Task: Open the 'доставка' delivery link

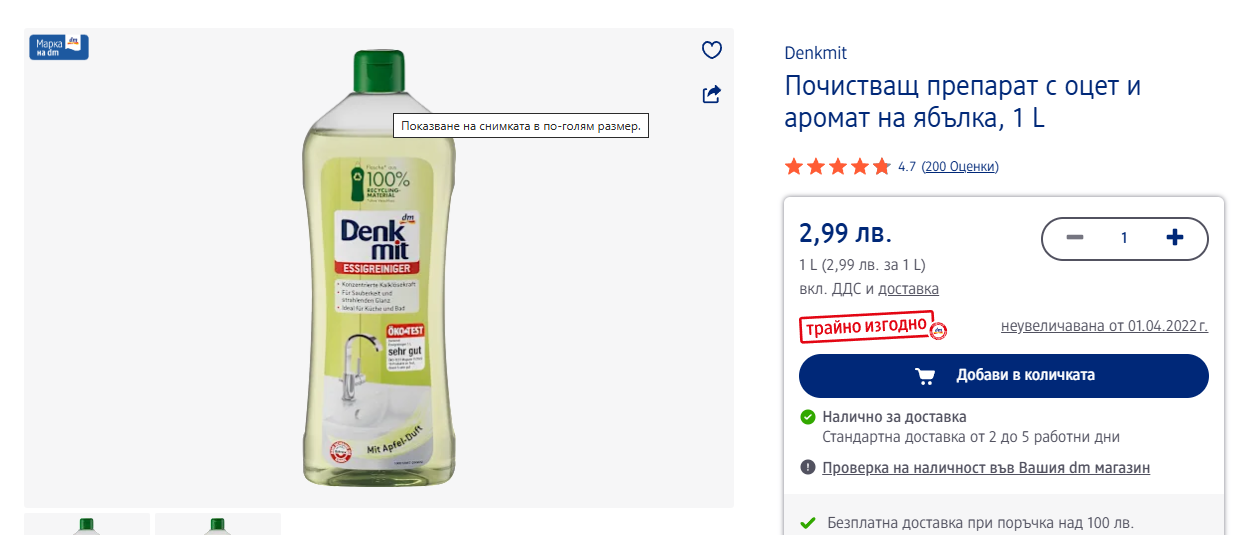Action: [x=908, y=289]
